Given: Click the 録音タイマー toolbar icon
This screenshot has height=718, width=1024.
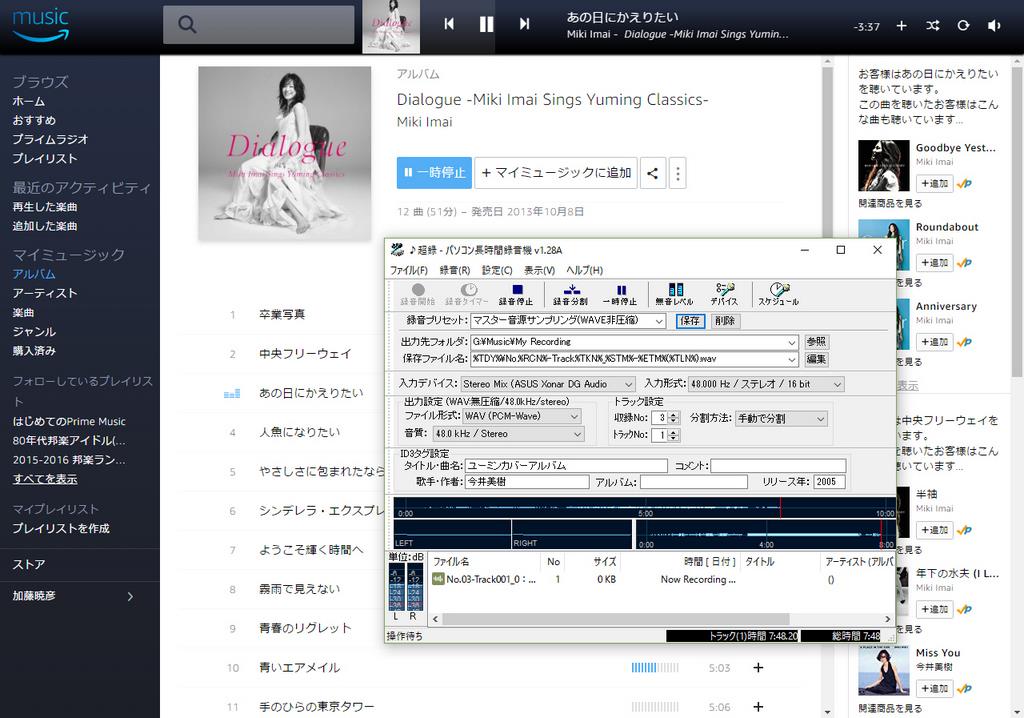Looking at the screenshot, I should (x=467, y=295).
